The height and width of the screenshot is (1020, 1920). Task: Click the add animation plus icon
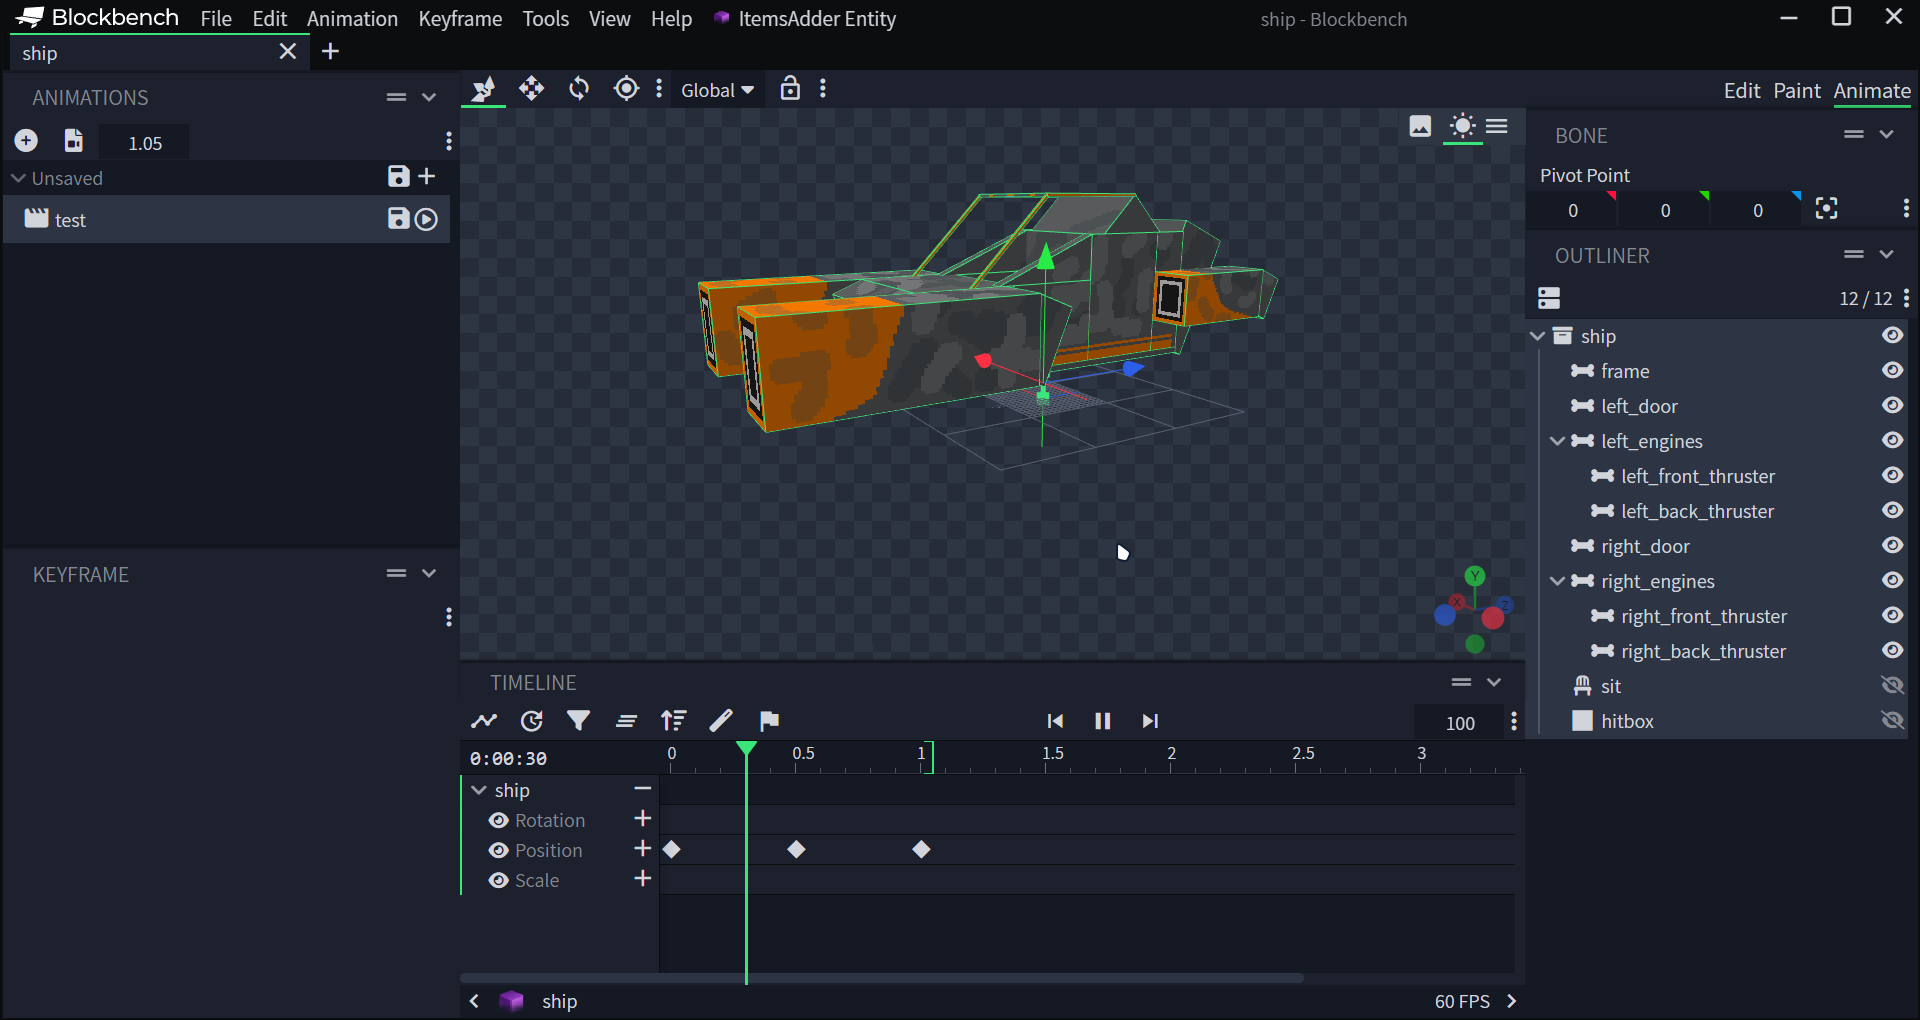pyautogui.click(x=26, y=141)
